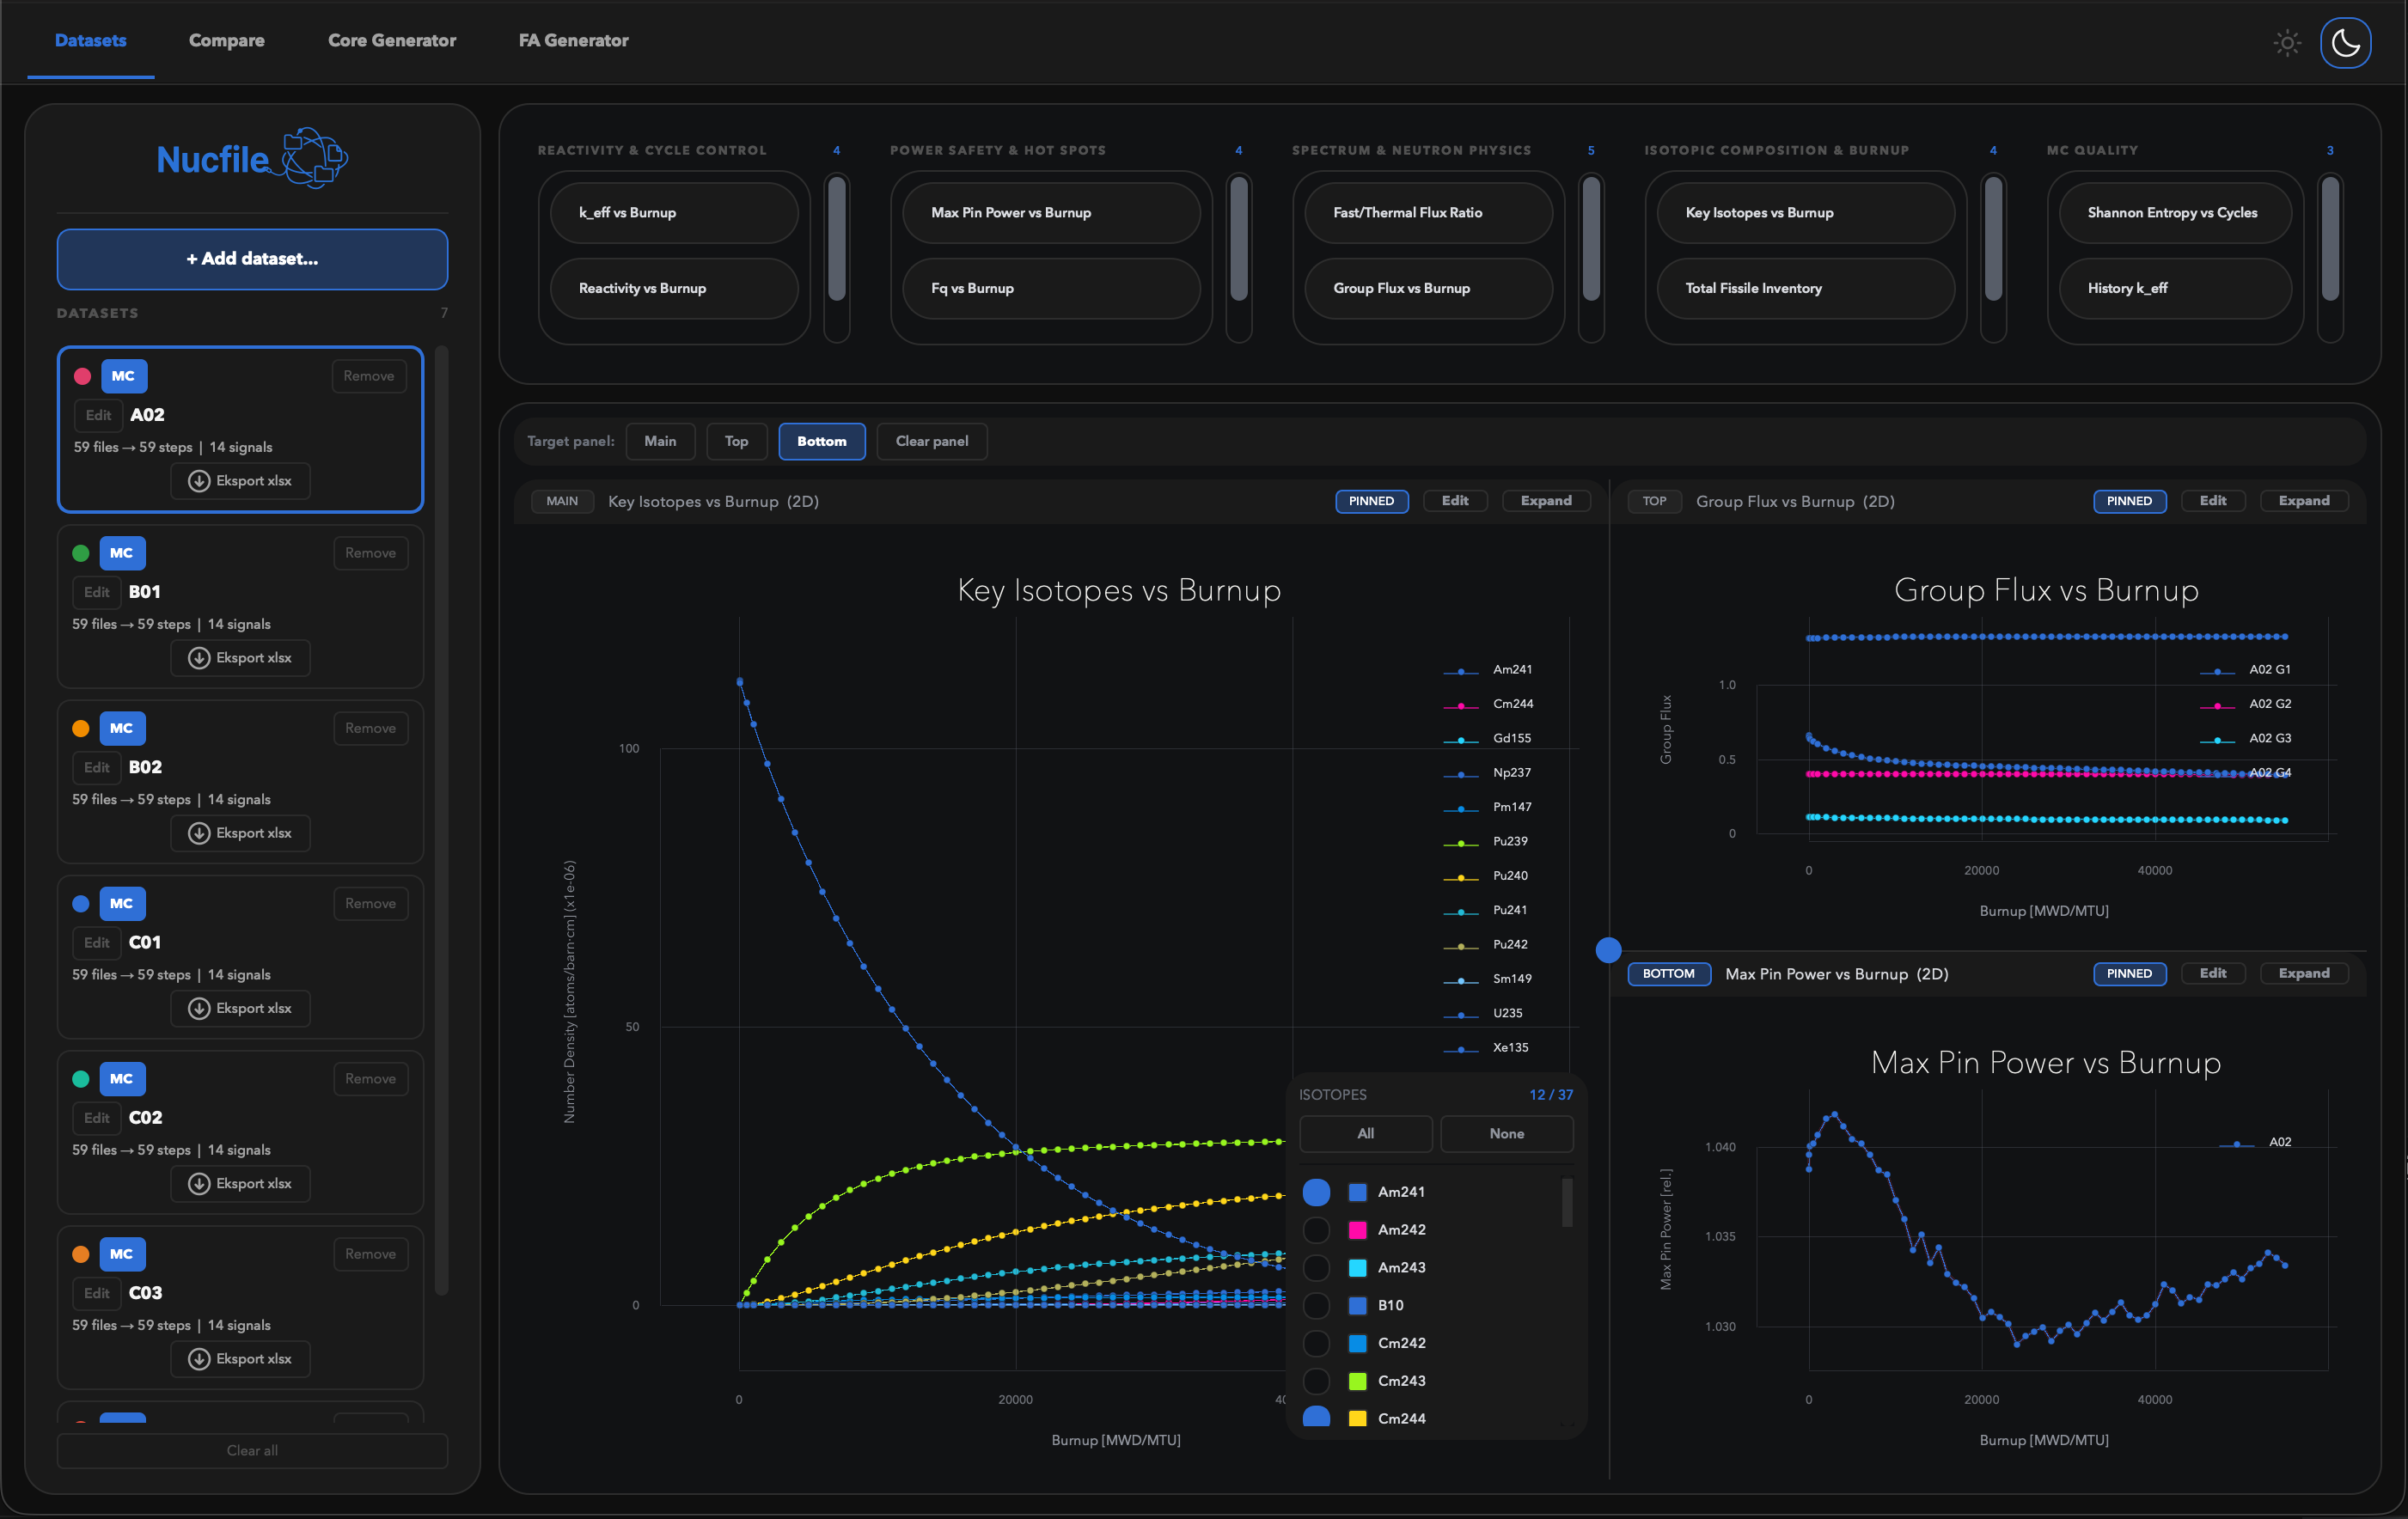Click the C02 Eksport xlsx download icon
2408x1519 pixels.
199,1184
